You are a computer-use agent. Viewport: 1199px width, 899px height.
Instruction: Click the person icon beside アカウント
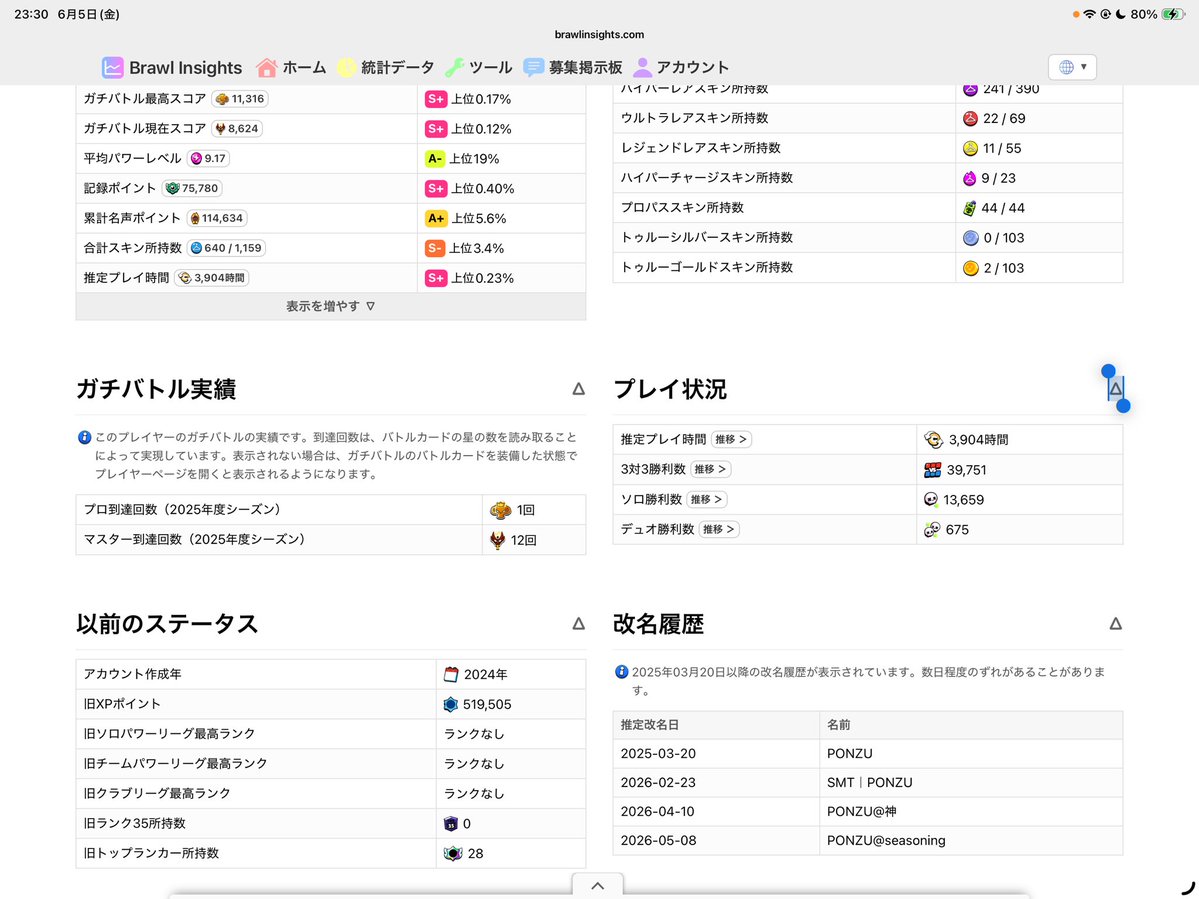point(642,67)
